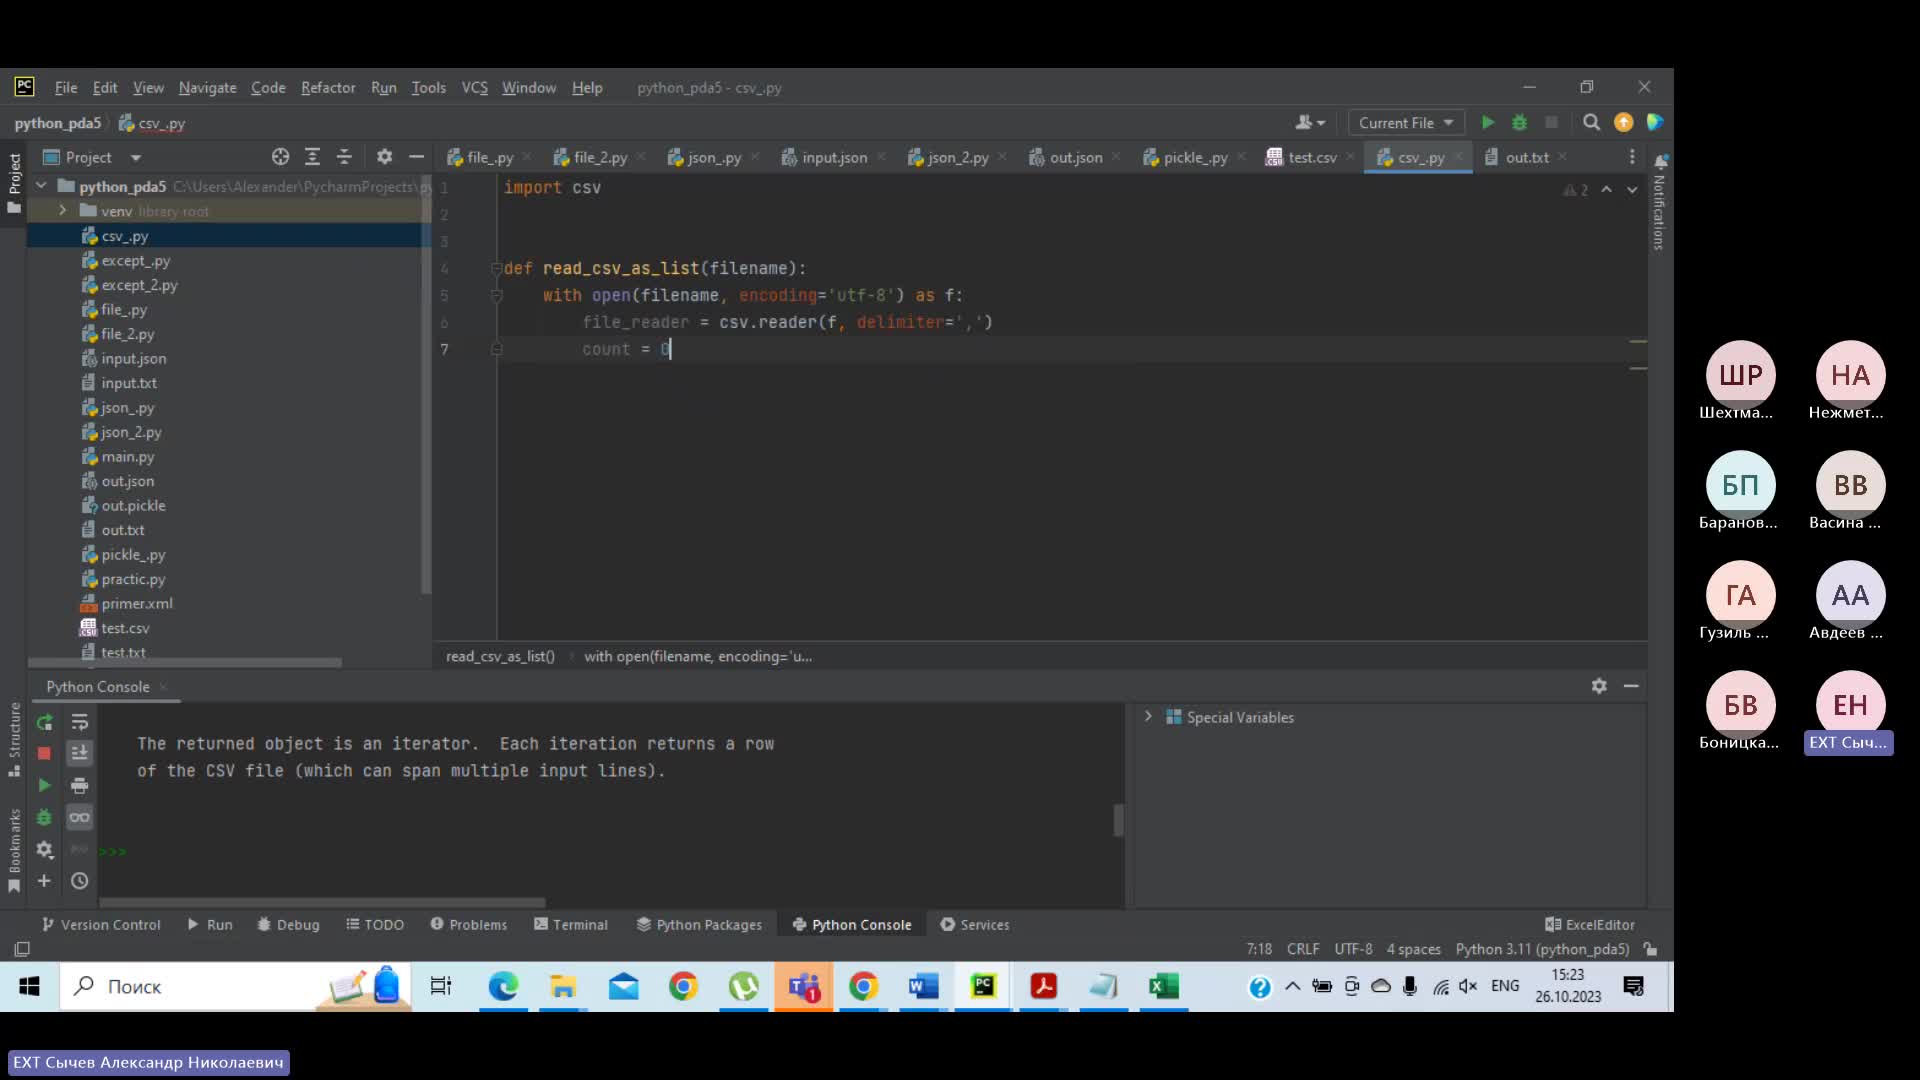Viewport: 1920px width, 1080px height.
Task: Open Version Control tool window
Action: pos(101,924)
